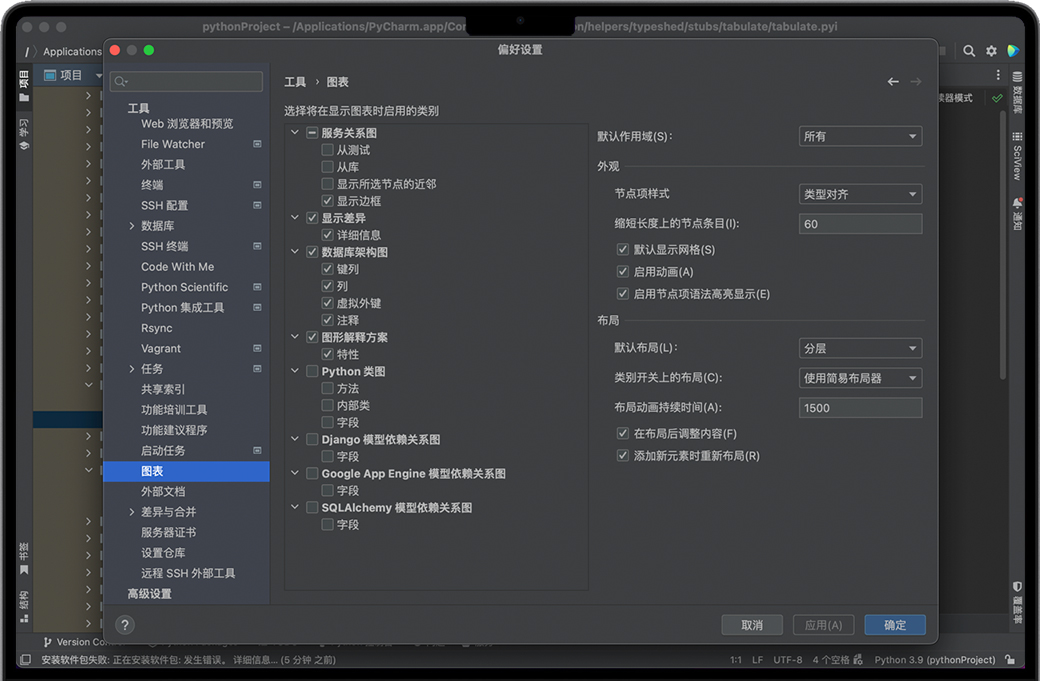Expand the 数据库 tree node in sidebar
Viewport: 1040px width, 681px height.
pos(131,226)
